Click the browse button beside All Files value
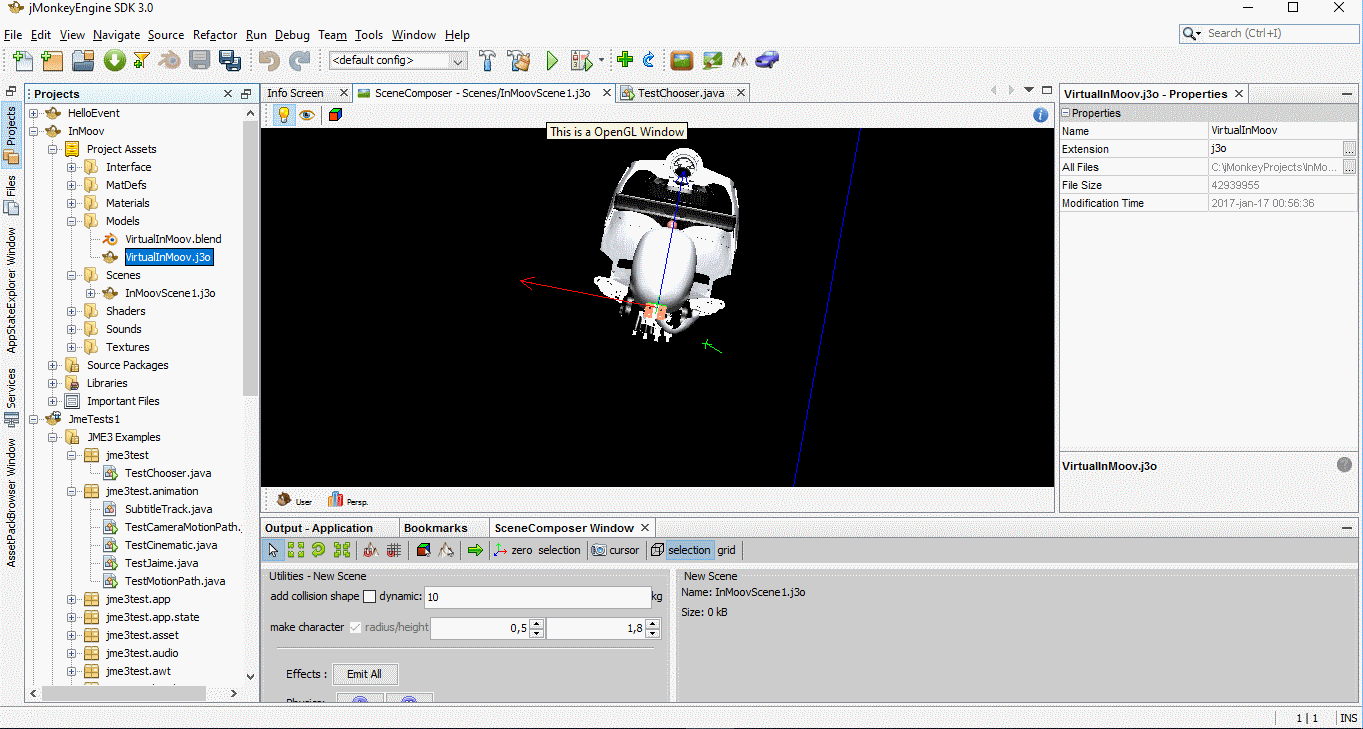The image size is (1363, 729). click(1349, 167)
